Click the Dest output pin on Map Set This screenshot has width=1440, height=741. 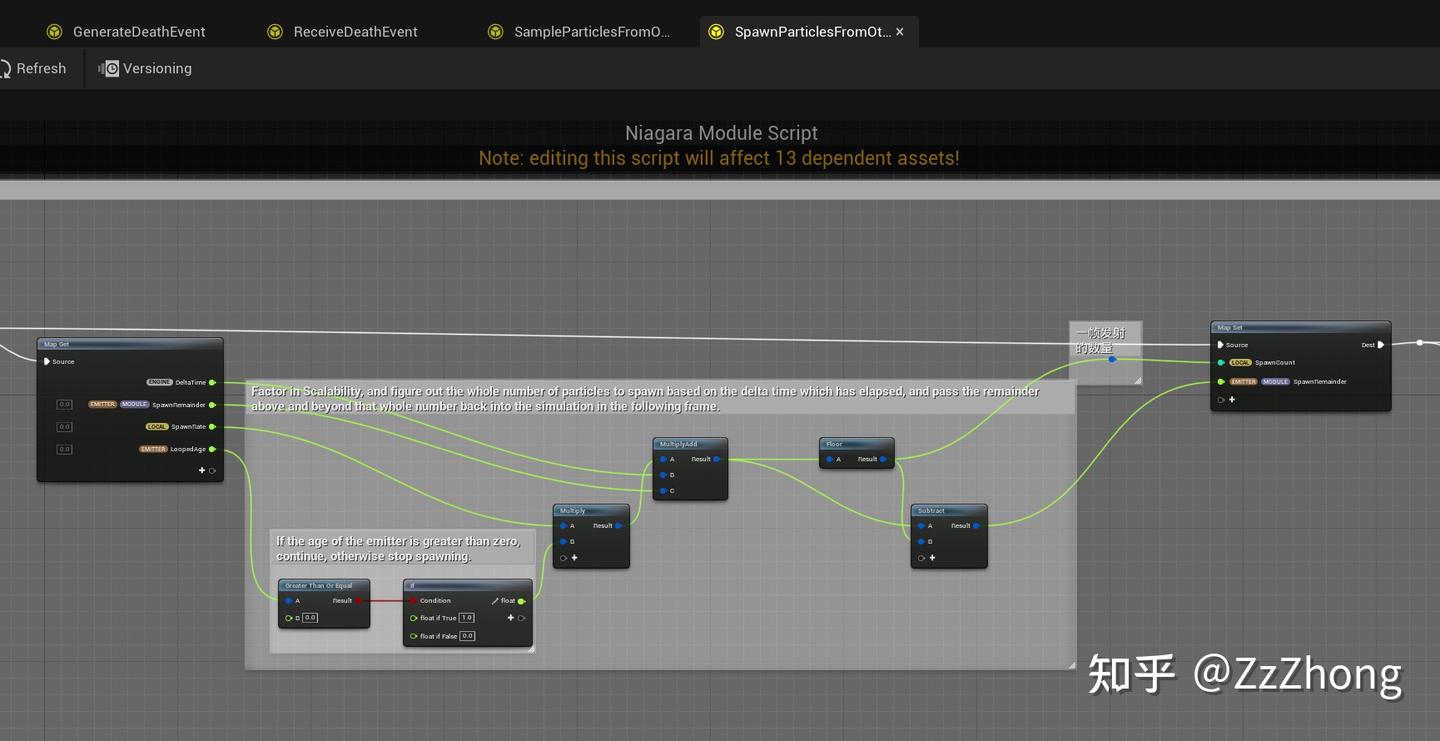coord(1381,345)
